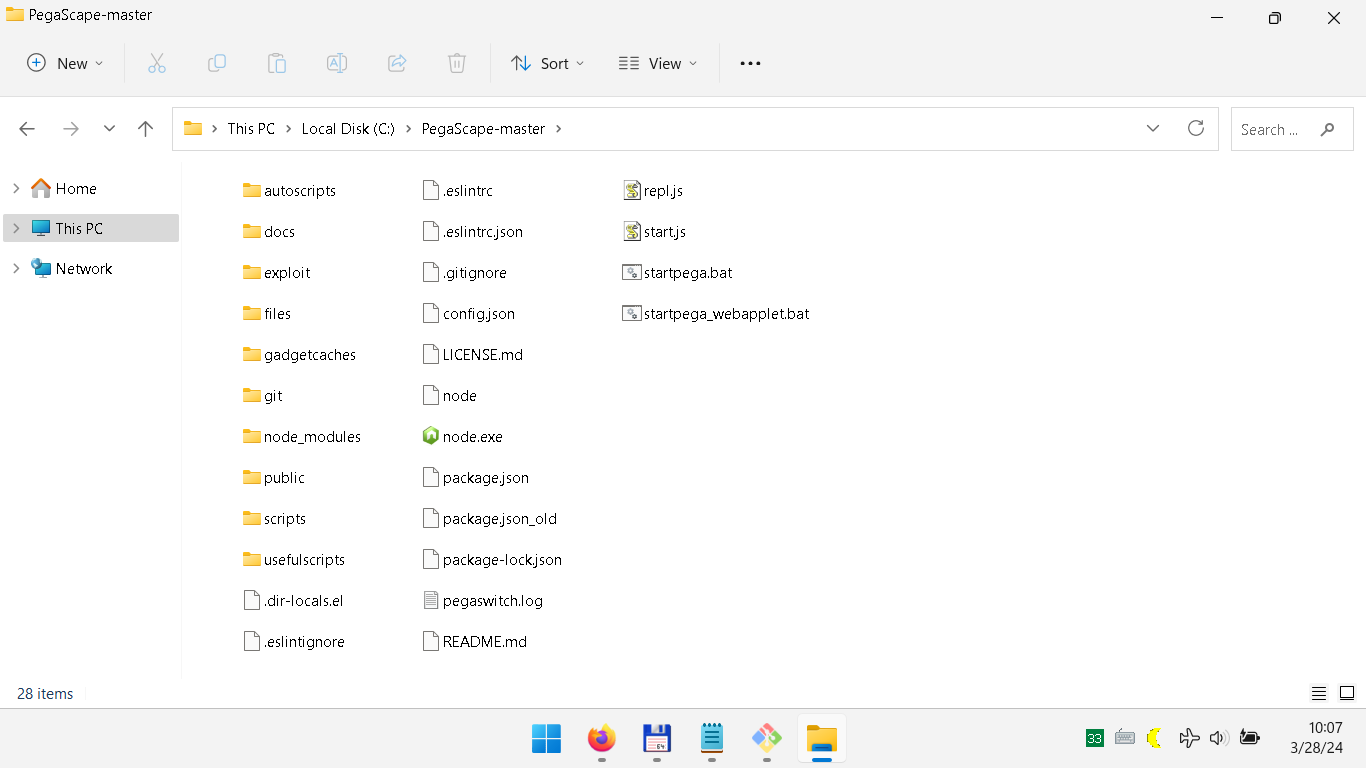Select the node_modules folder
1366x768 pixels.
click(x=302, y=436)
